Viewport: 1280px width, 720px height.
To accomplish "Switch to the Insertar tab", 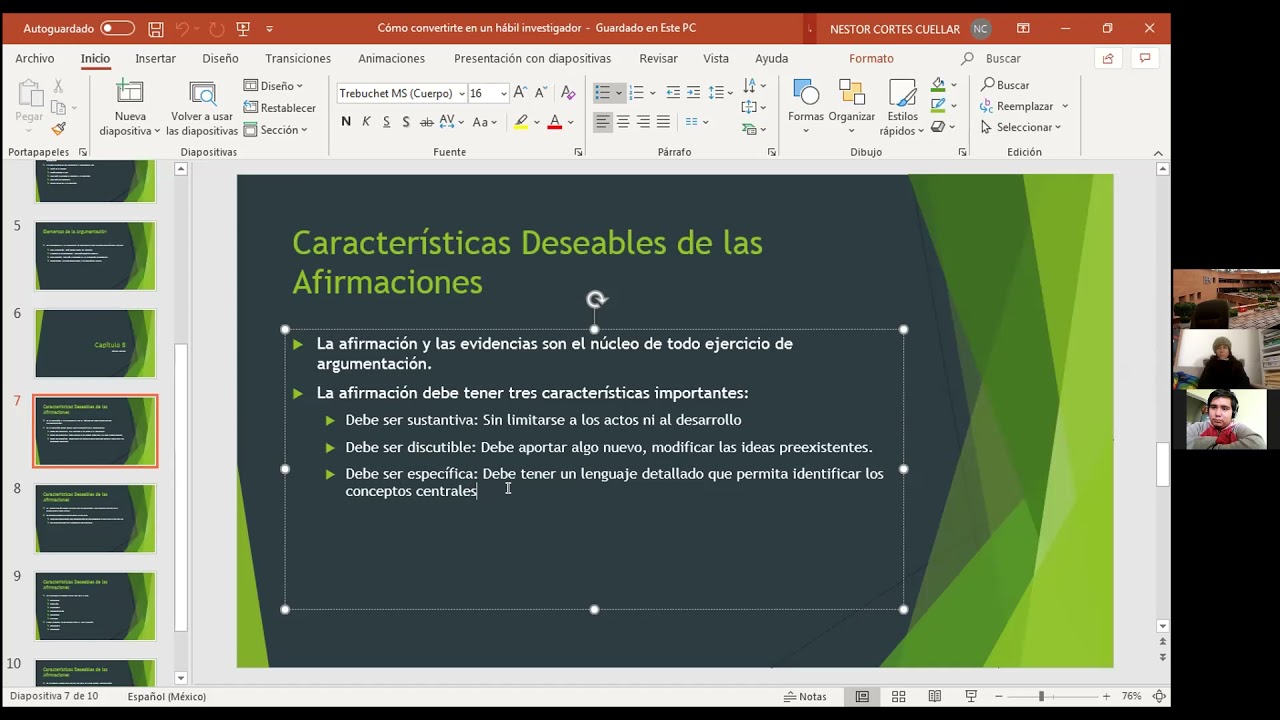I will 155,59.
